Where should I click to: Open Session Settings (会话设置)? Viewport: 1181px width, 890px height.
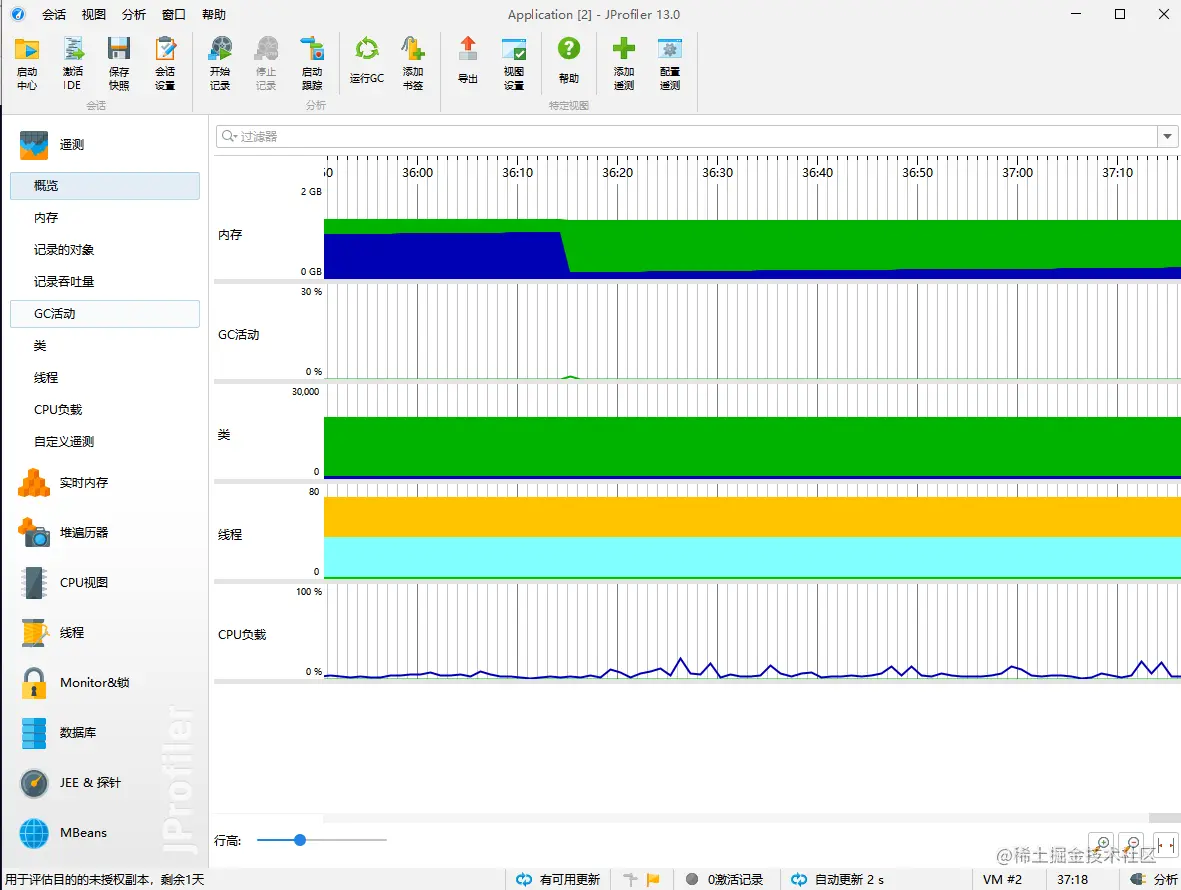[165, 64]
